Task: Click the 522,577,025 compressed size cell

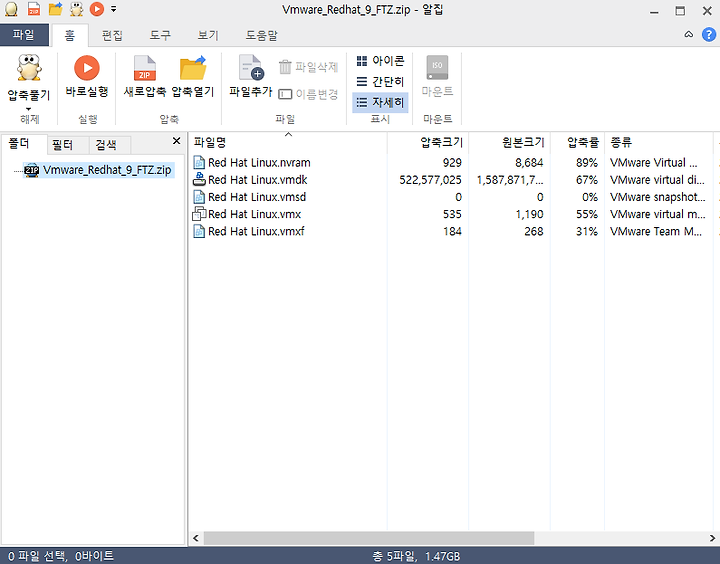Action: (x=430, y=180)
